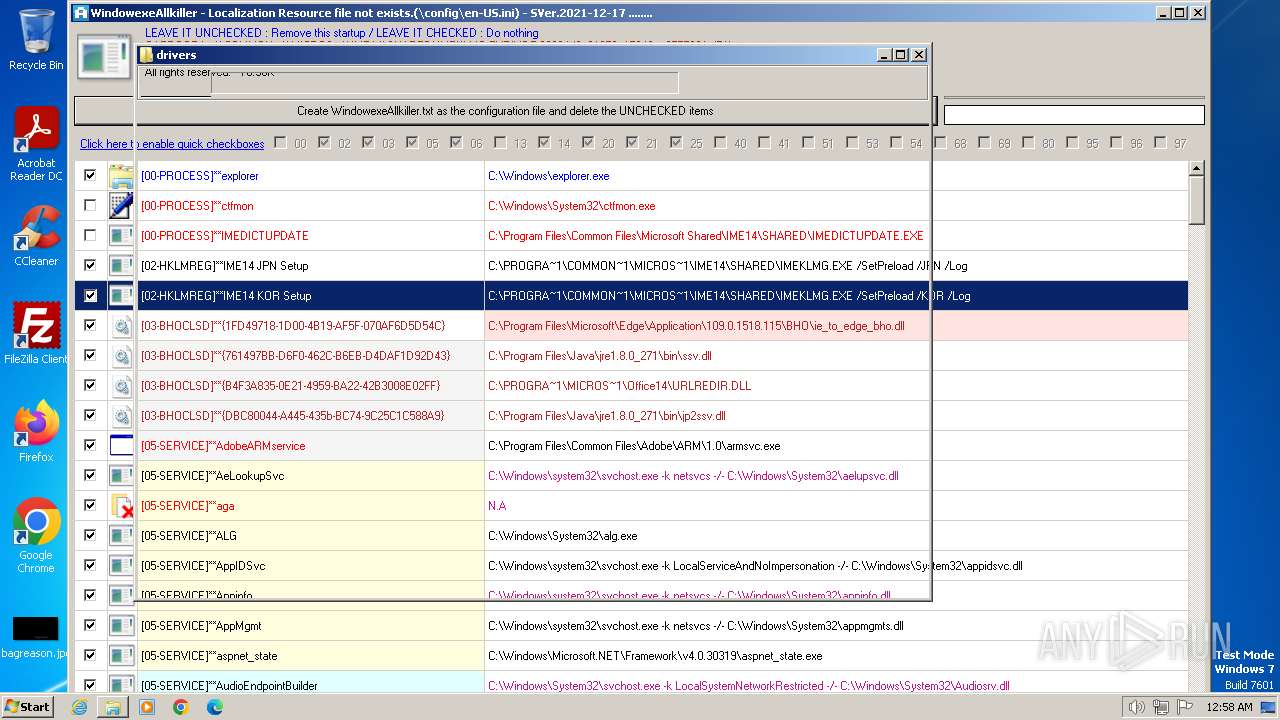This screenshot has width=1280, height=720.
Task: Click the AppMgmt service row icon
Action: [x=121, y=626]
